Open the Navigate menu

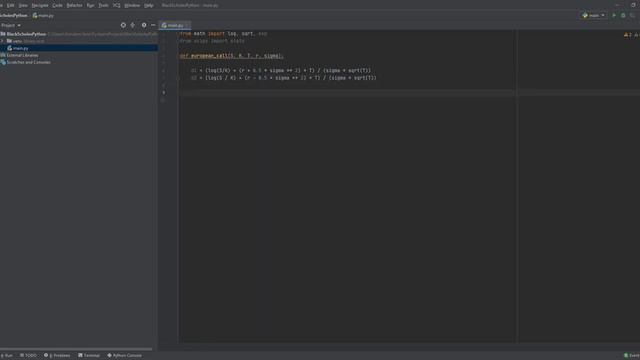pos(40,5)
